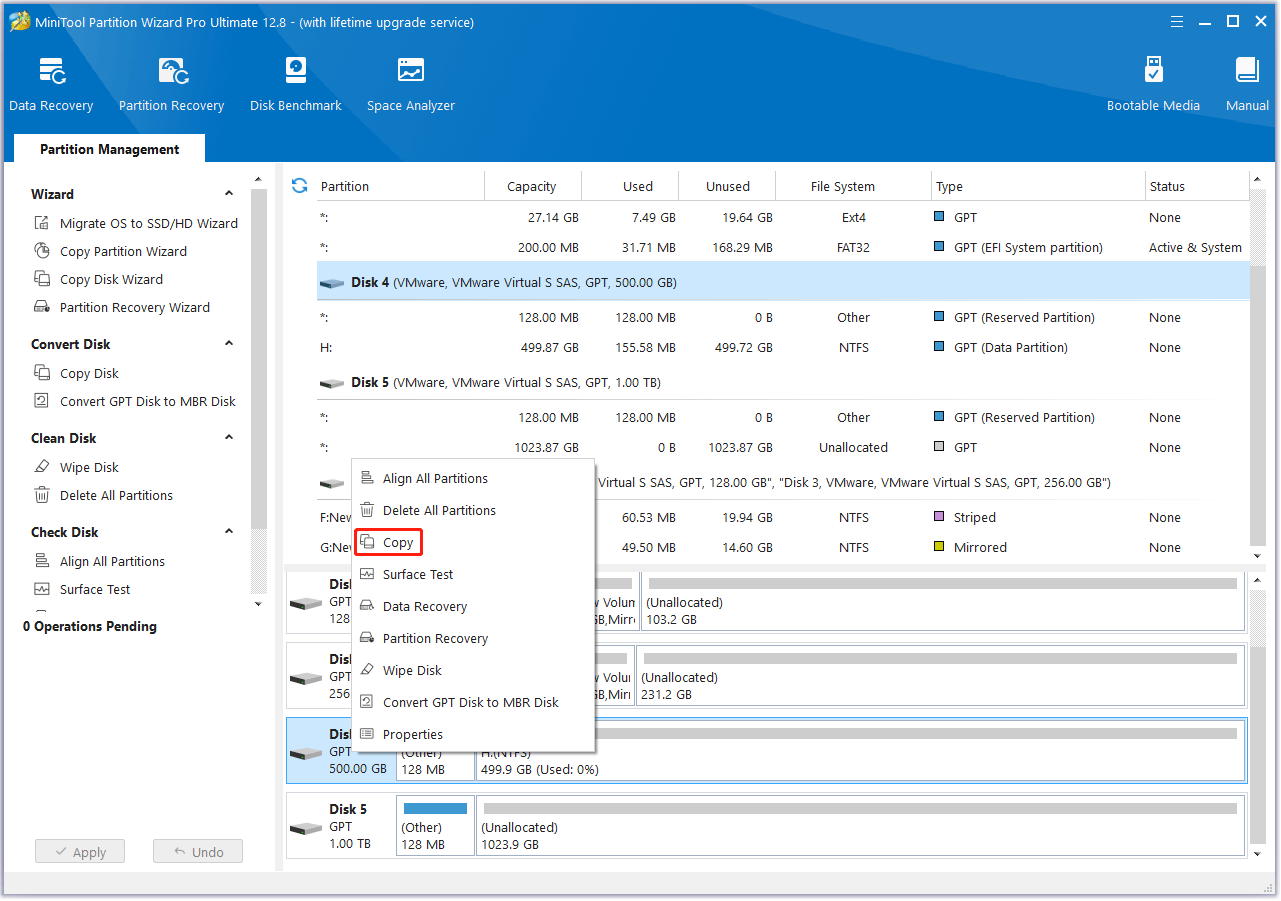
Task: Click scroll-down arrow of partition list scrollbar
Action: 1258,555
